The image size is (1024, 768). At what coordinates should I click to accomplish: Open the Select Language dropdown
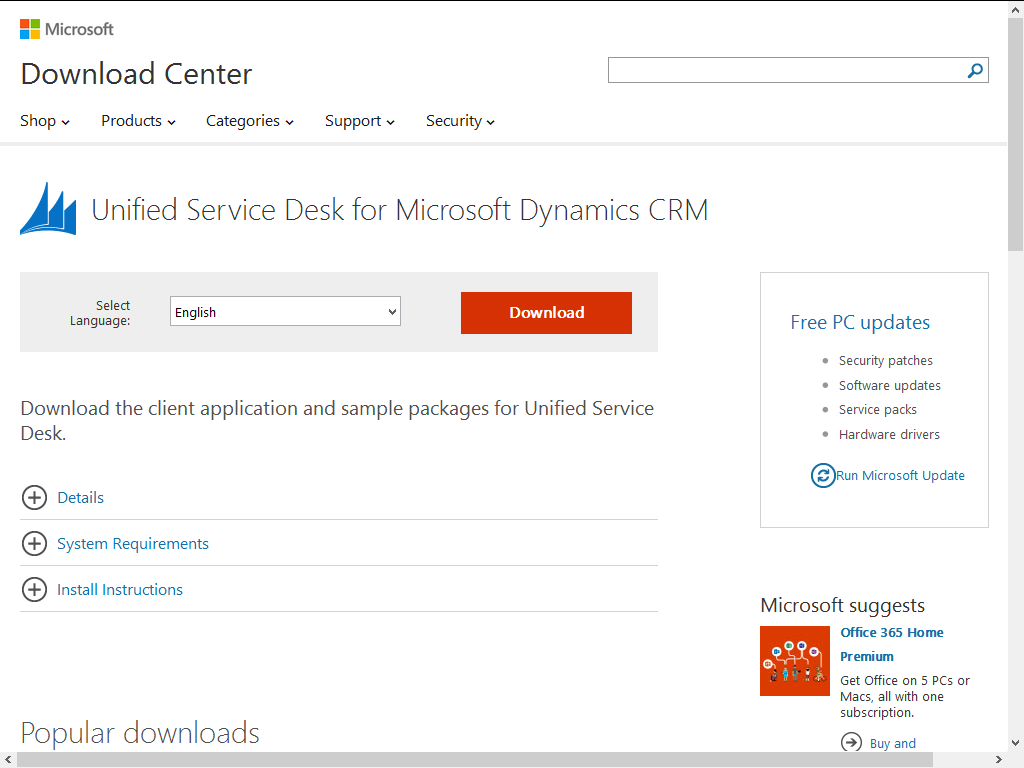(285, 312)
